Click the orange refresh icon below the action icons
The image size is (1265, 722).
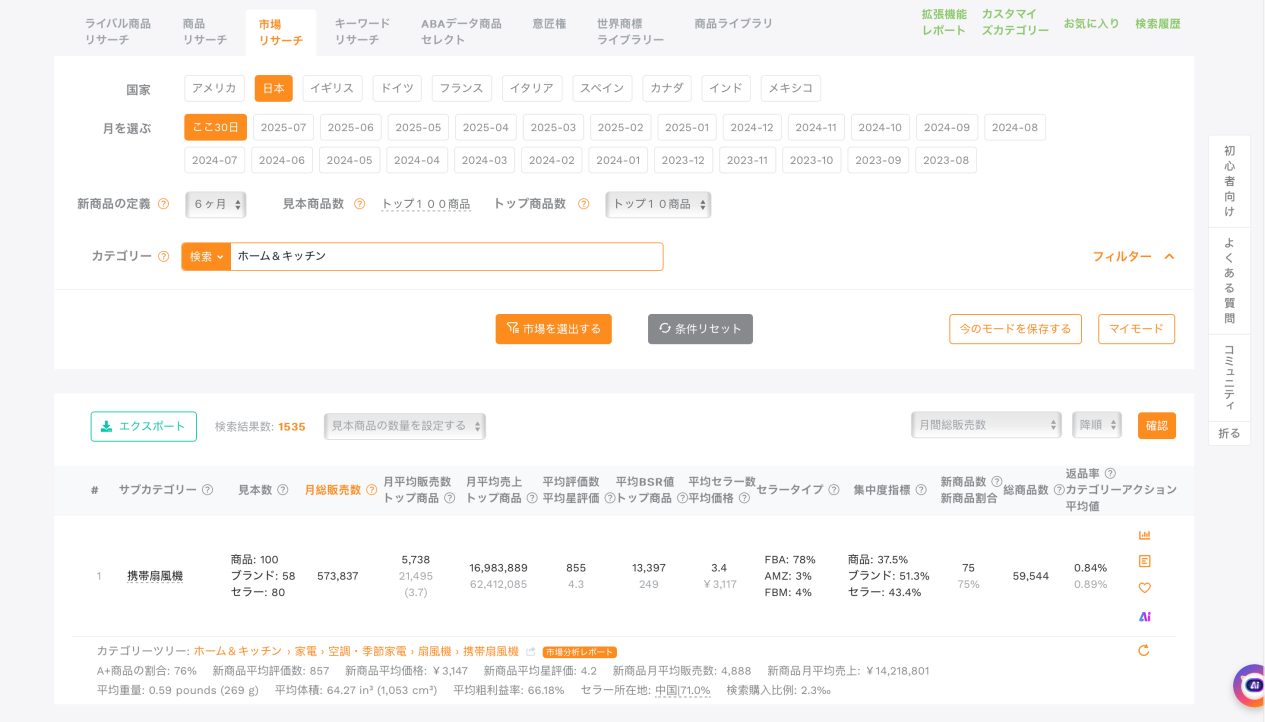[x=1143, y=650]
